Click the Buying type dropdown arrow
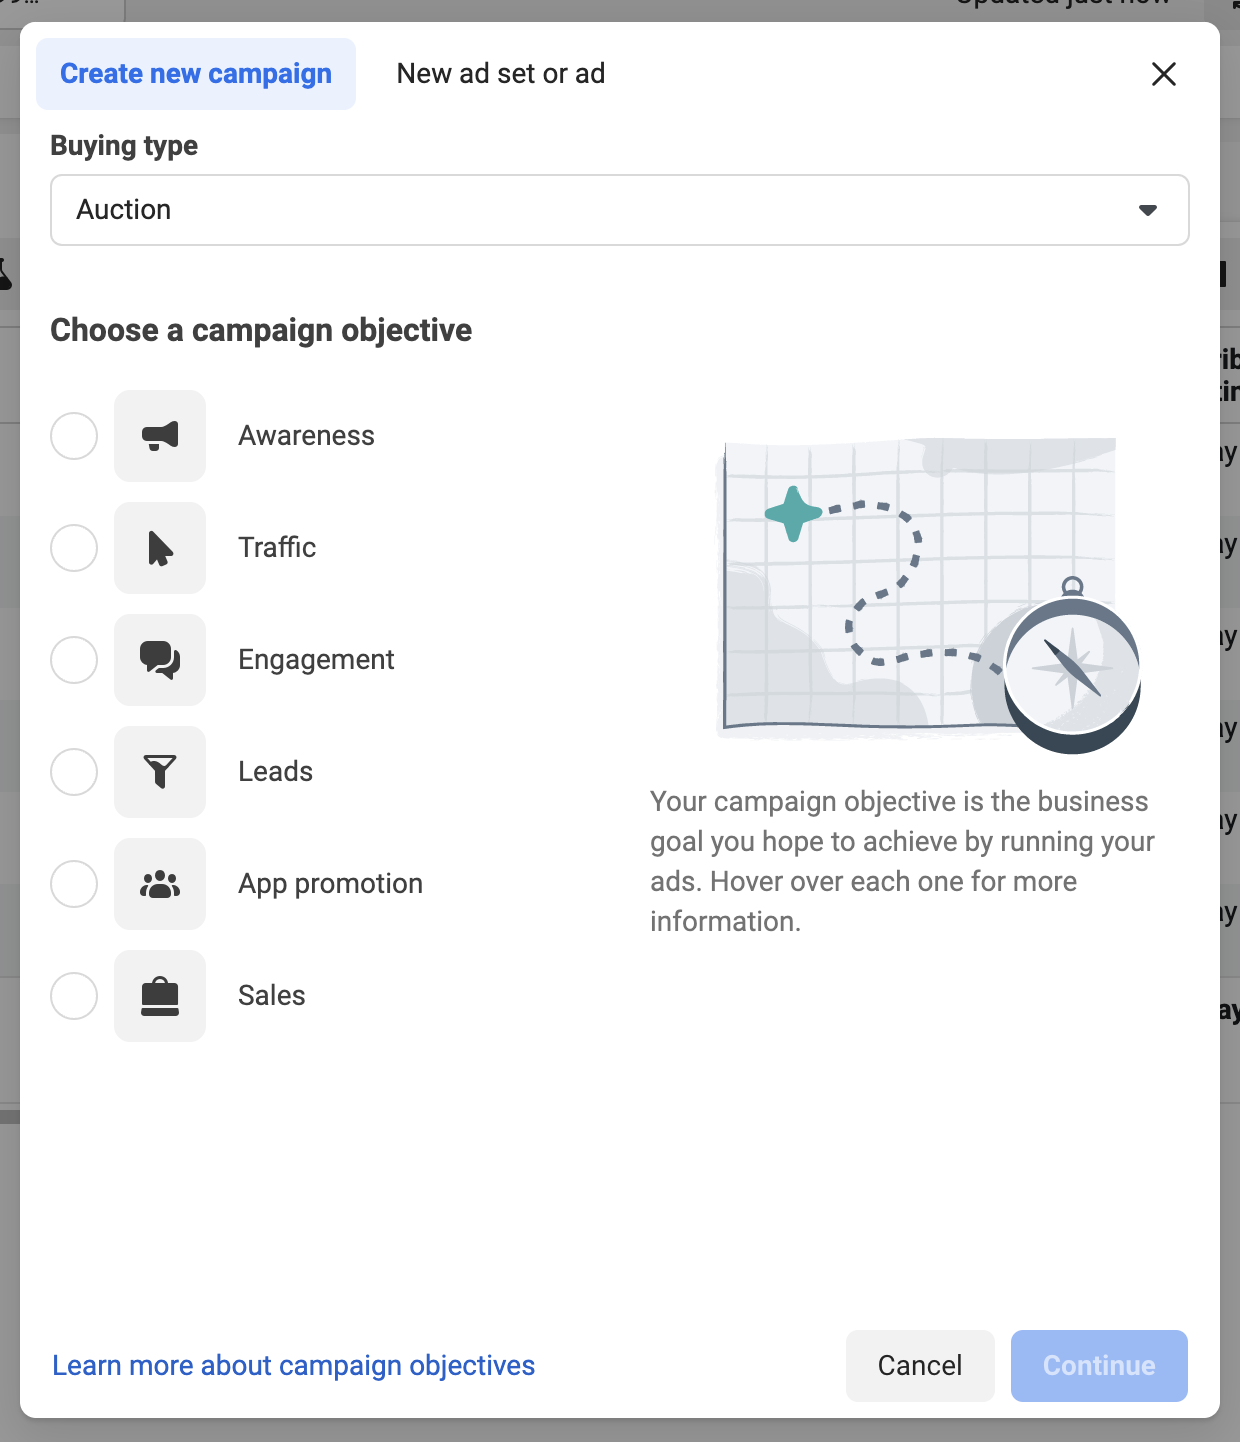The image size is (1240, 1442). tap(1148, 210)
